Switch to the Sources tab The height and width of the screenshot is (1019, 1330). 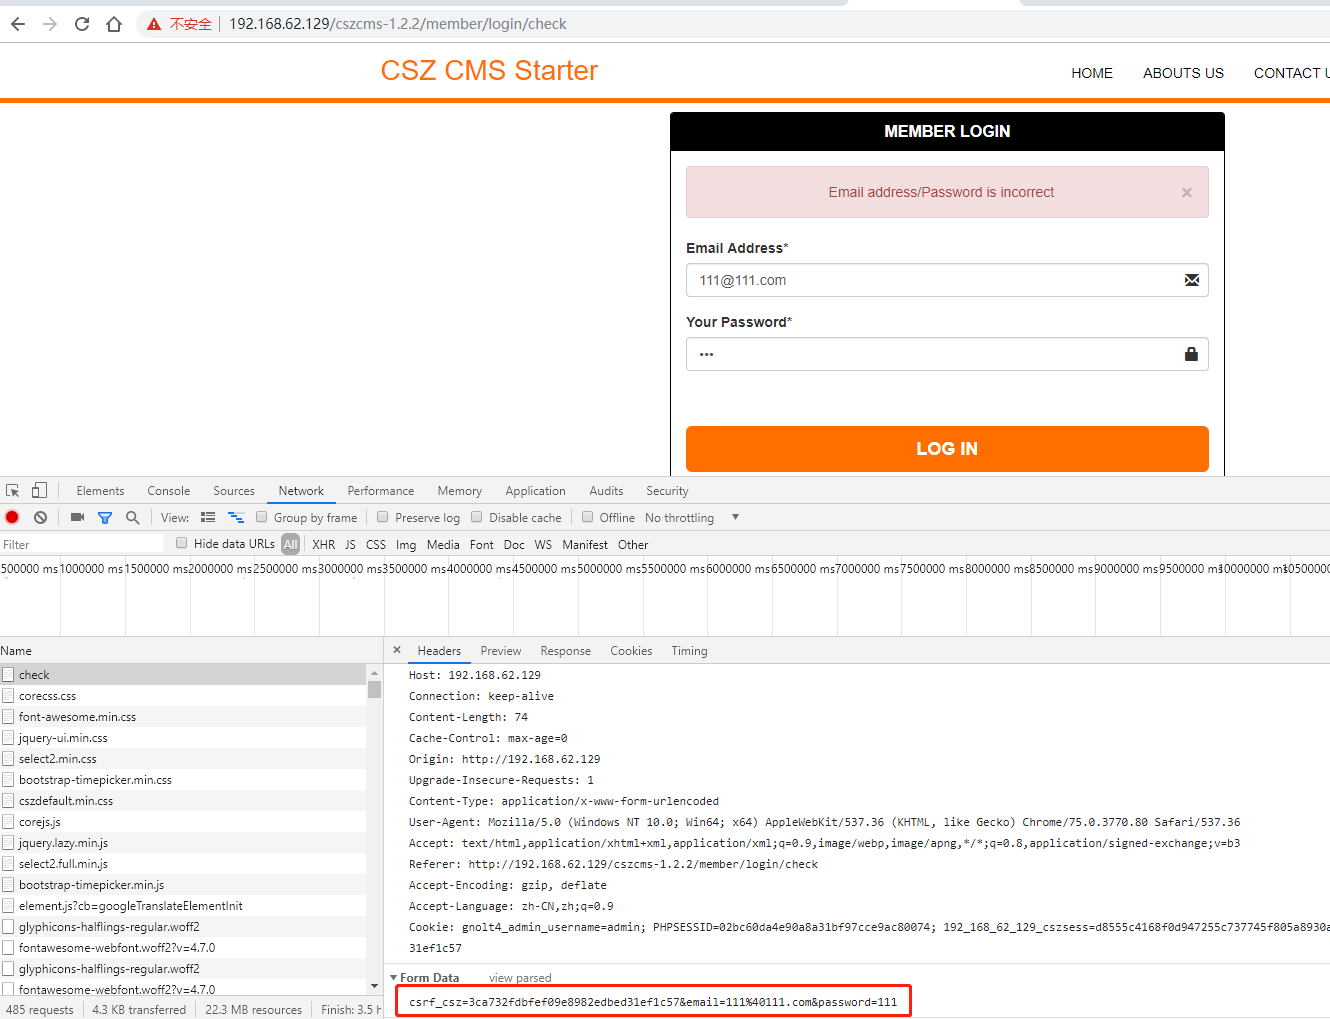(234, 491)
